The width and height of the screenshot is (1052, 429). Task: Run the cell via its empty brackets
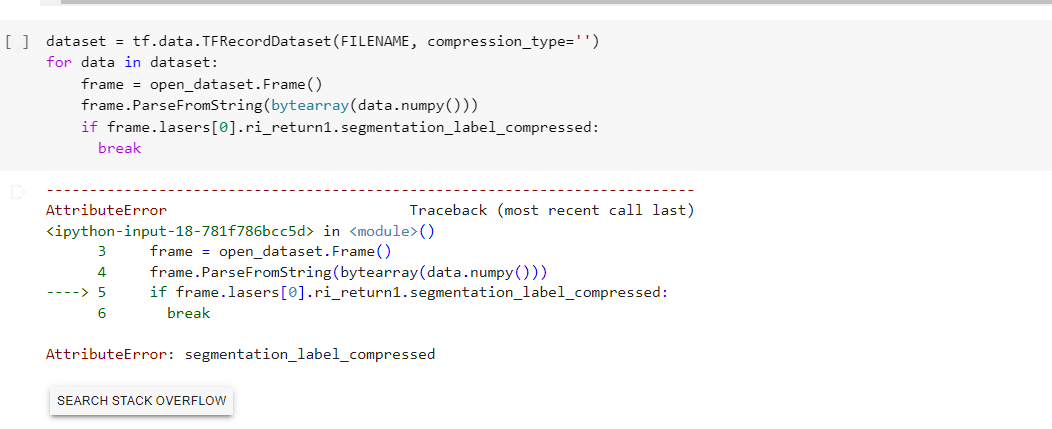click(17, 42)
